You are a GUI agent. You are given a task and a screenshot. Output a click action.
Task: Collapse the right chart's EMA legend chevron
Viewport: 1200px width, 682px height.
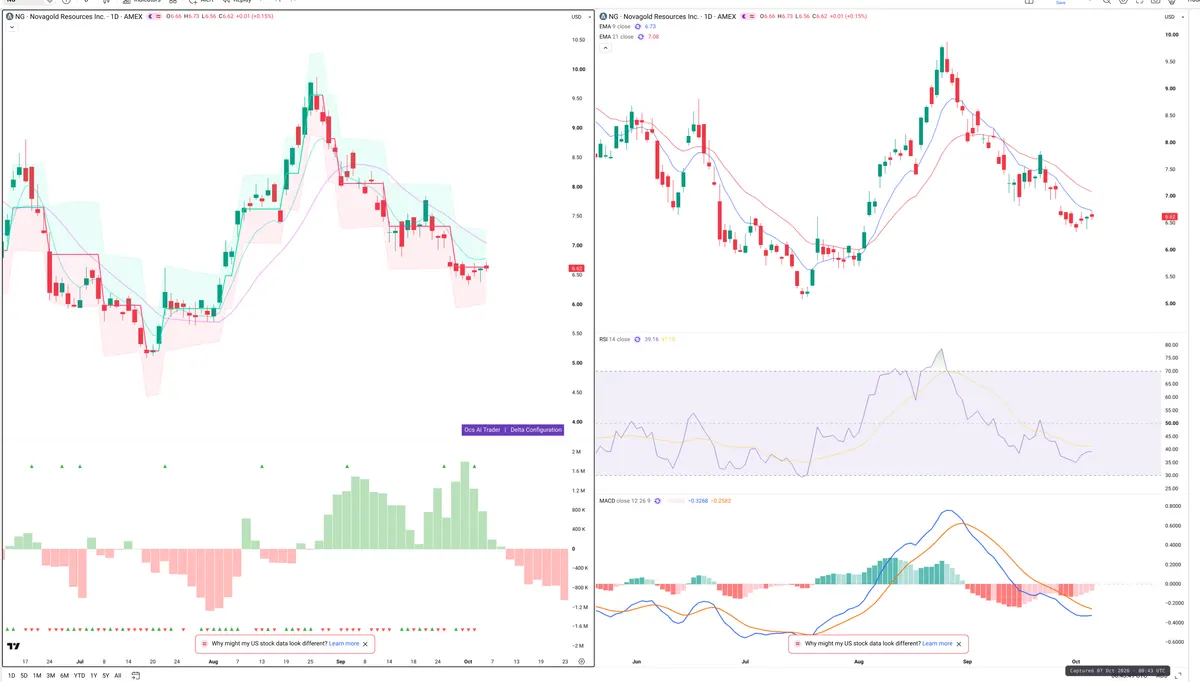(606, 47)
